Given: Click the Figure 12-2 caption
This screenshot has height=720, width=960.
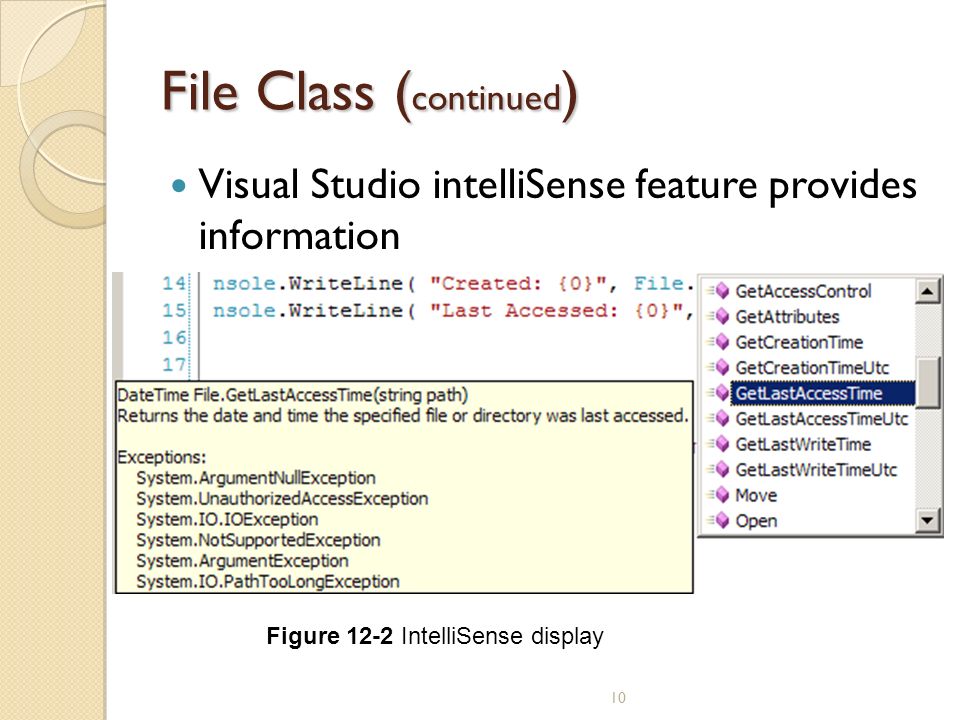Looking at the screenshot, I should click(435, 636).
